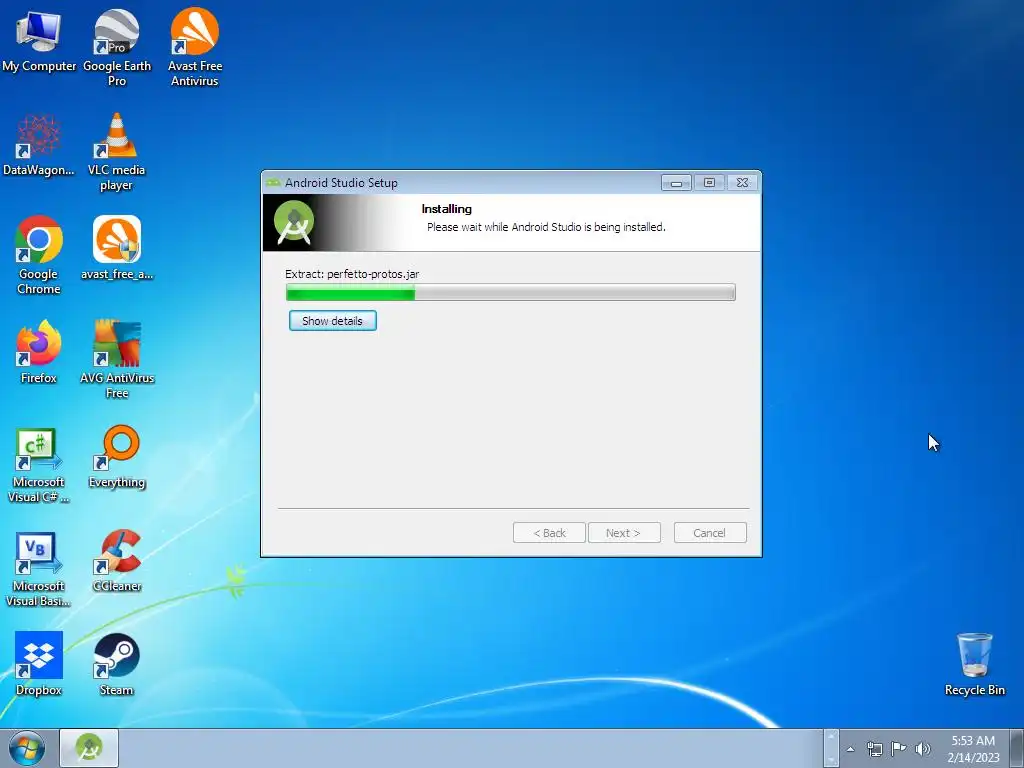Open Google Earth Pro shortcut
Viewport: 1024px width, 768px height.
(x=117, y=47)
